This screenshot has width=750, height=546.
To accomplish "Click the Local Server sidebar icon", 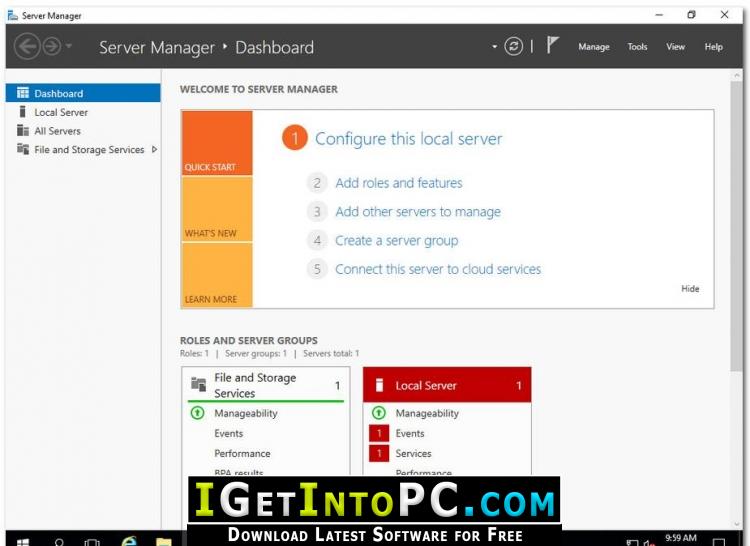I will (x=22, y=111).
